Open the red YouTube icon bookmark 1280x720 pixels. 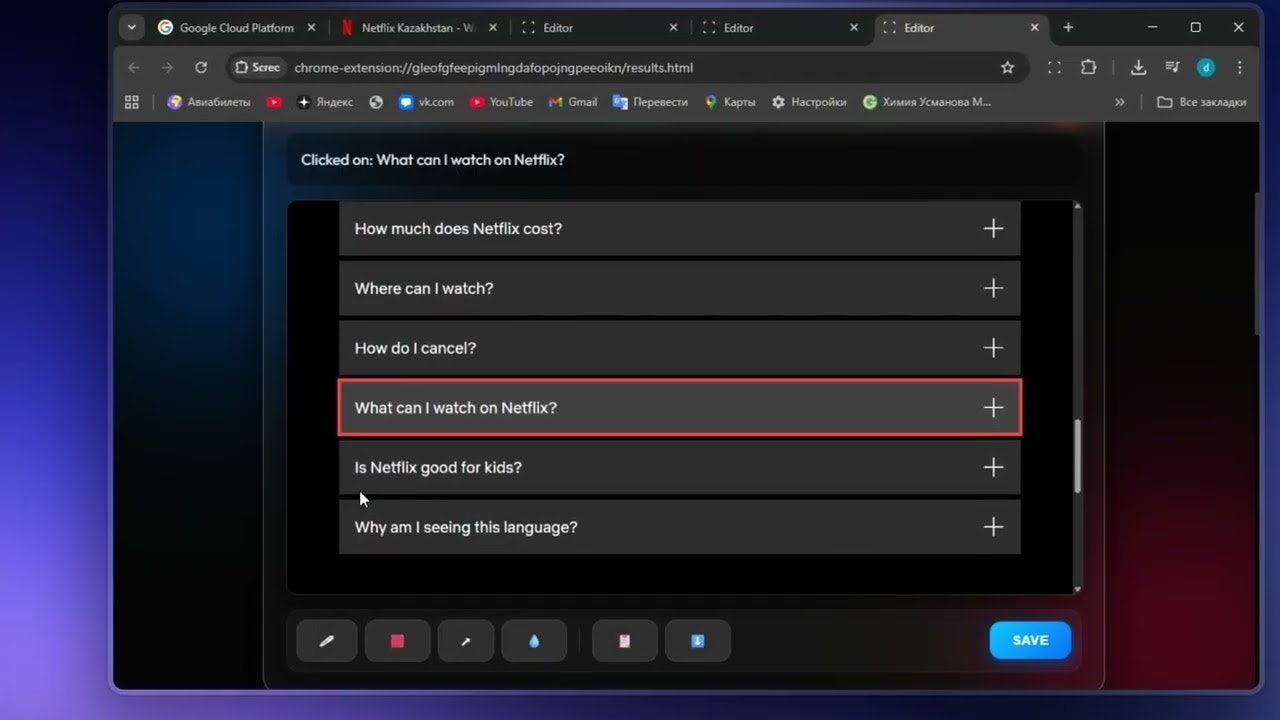274,102
